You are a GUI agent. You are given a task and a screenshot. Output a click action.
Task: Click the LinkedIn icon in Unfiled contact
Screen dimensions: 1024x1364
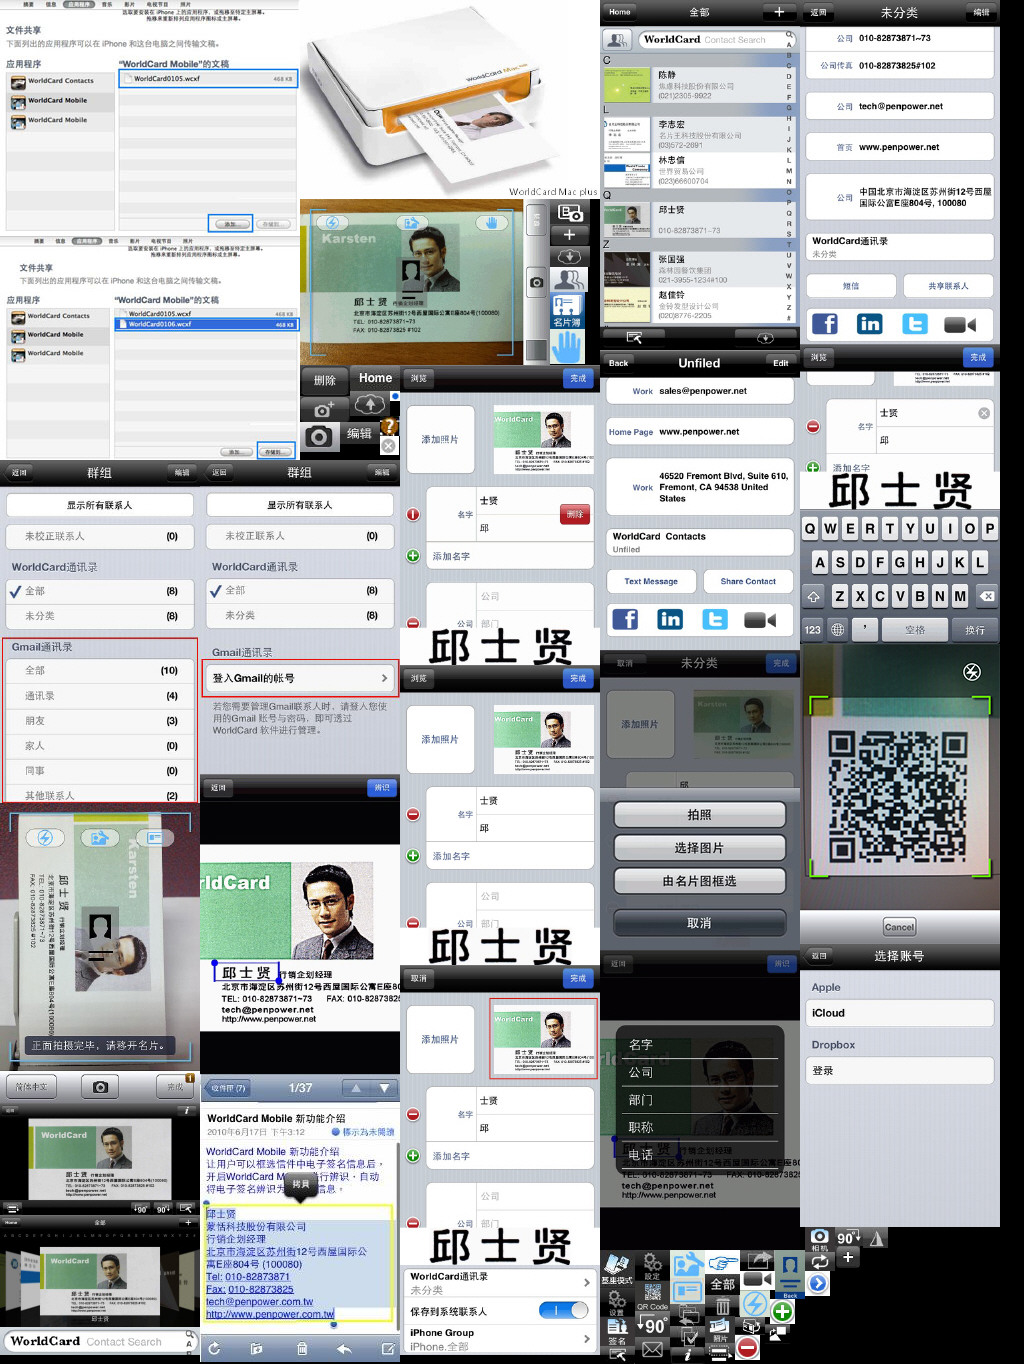670,620
